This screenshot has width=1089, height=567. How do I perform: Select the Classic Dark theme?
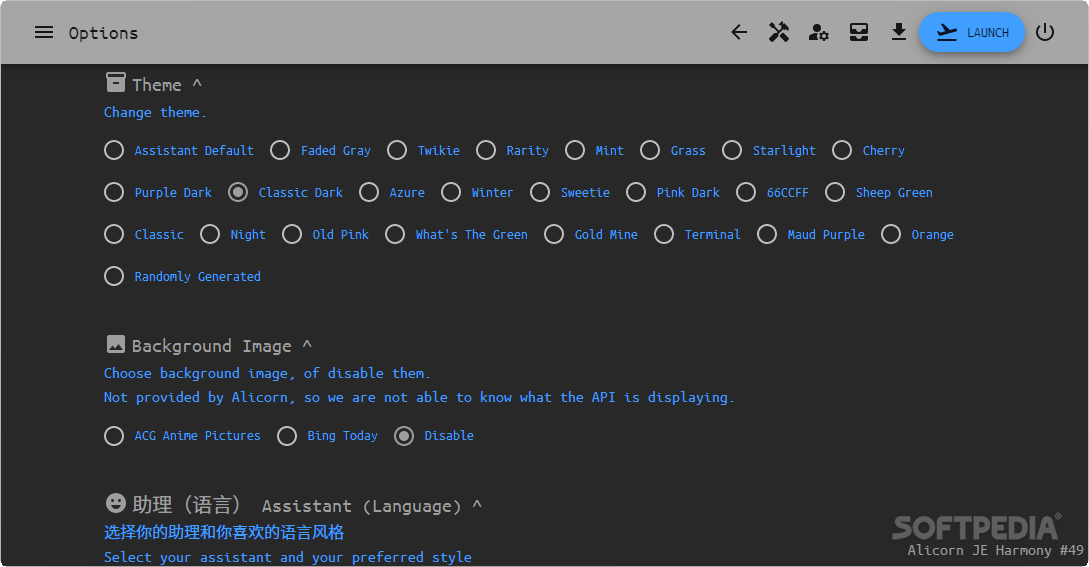coord(238,192)
